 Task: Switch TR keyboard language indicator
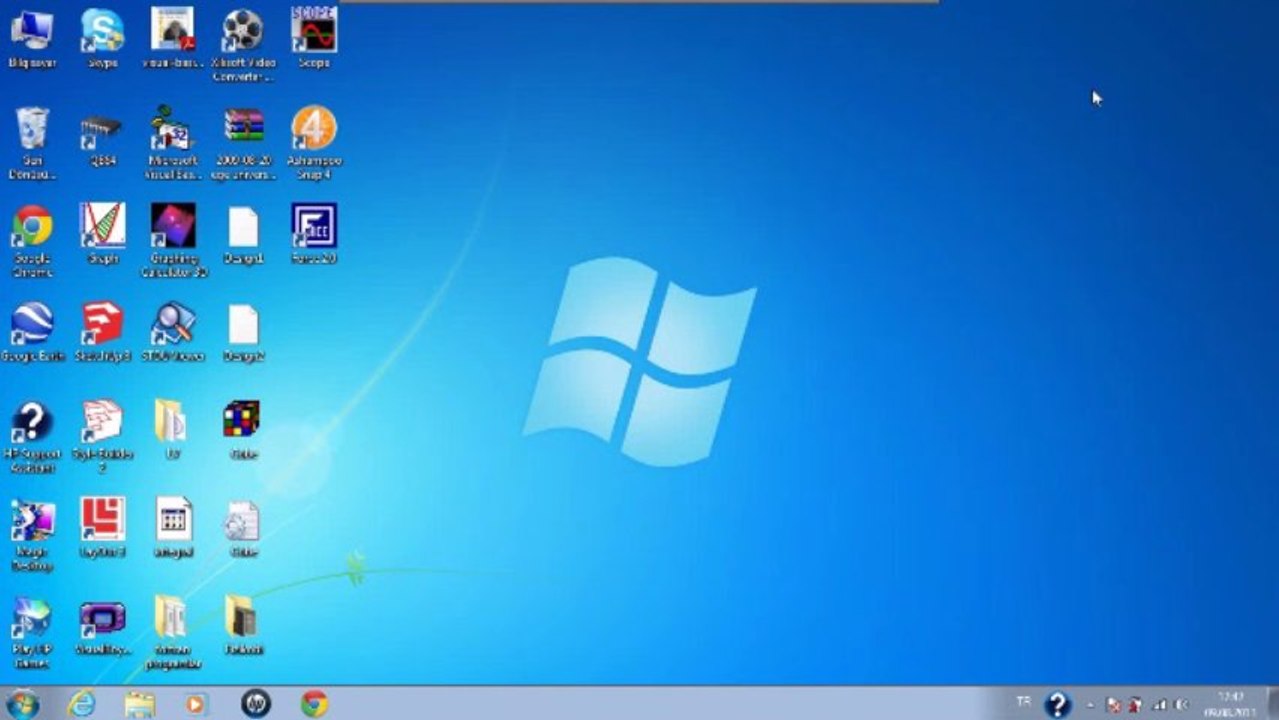[1024, 701]
